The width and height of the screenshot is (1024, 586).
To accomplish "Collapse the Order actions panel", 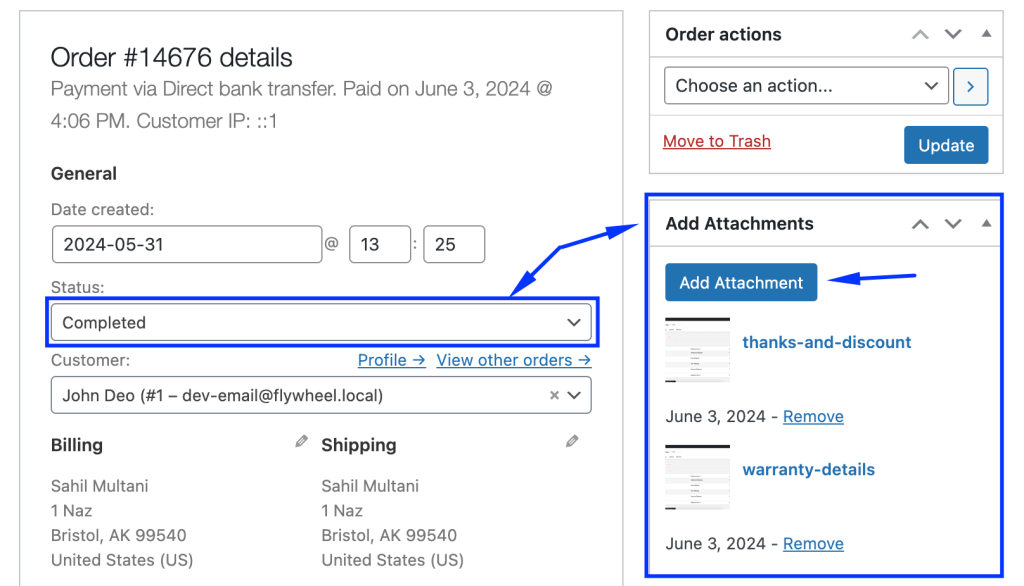I will pos(986,34).
